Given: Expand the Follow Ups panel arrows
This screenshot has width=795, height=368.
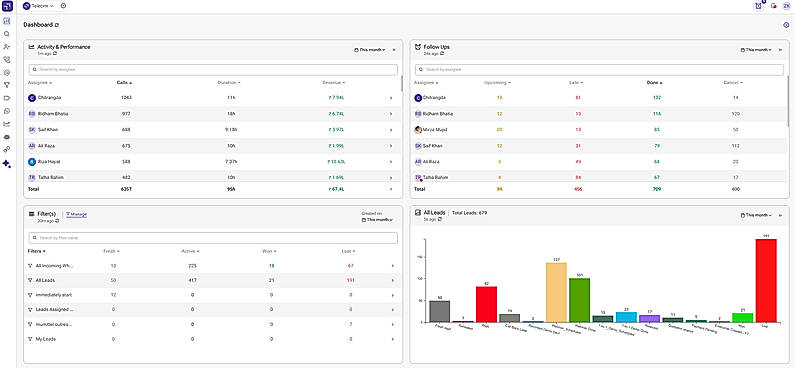Looking at the screenshot, I should 780,50.
